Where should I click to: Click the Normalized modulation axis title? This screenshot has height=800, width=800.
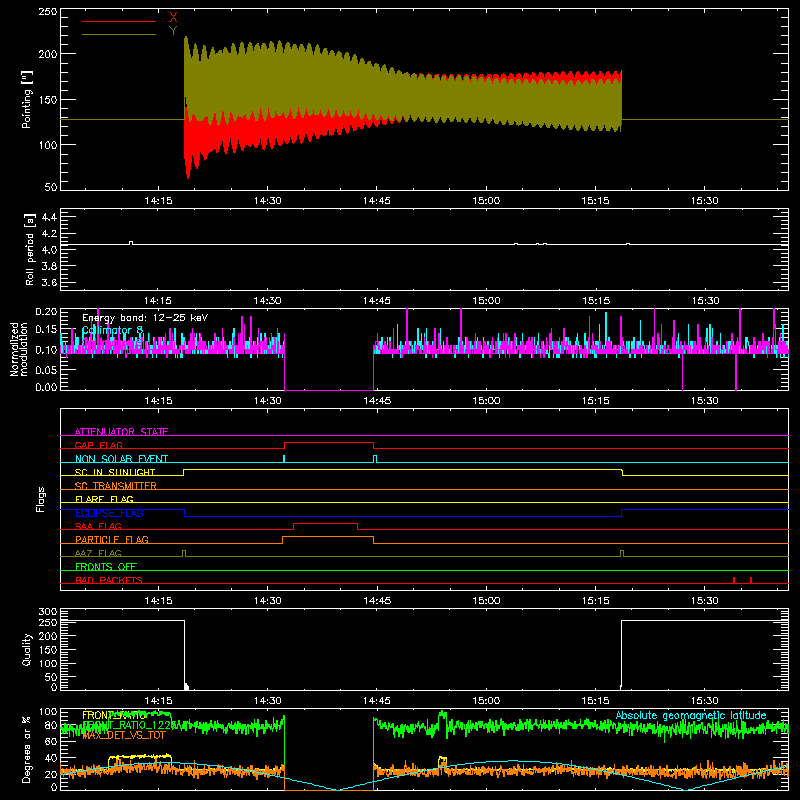click(x=18, y=349)
